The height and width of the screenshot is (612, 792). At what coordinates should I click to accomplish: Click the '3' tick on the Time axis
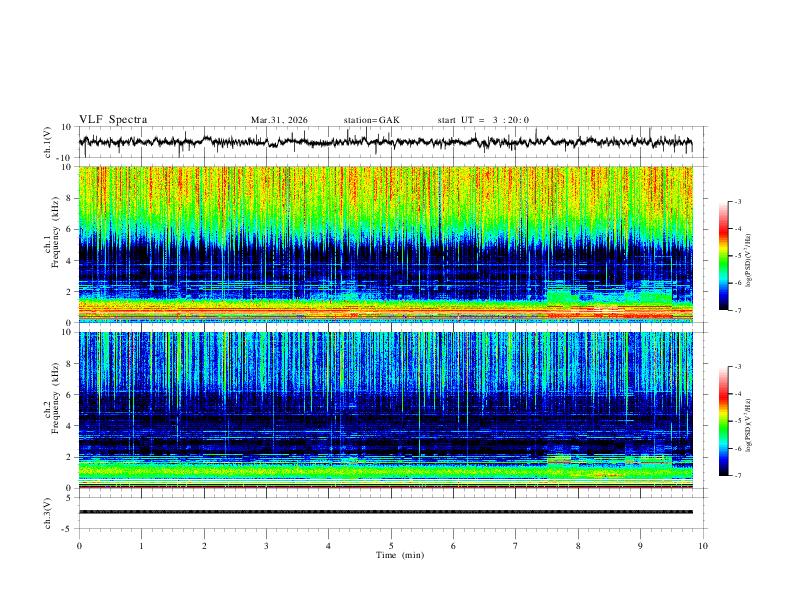[266, 546]
